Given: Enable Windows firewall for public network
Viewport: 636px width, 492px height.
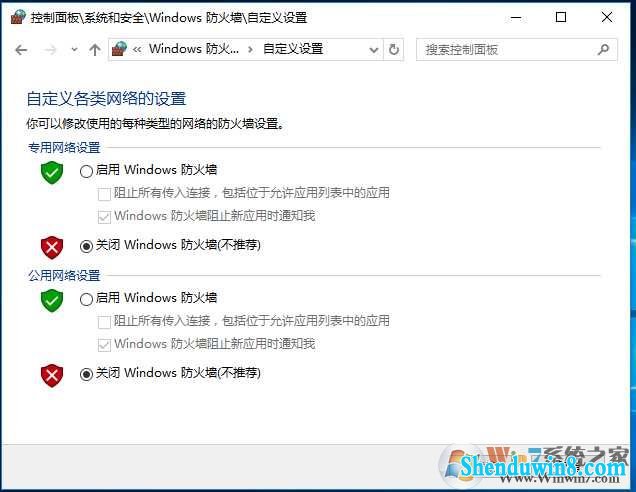Looking at the screenshot, I should [86, 300].
